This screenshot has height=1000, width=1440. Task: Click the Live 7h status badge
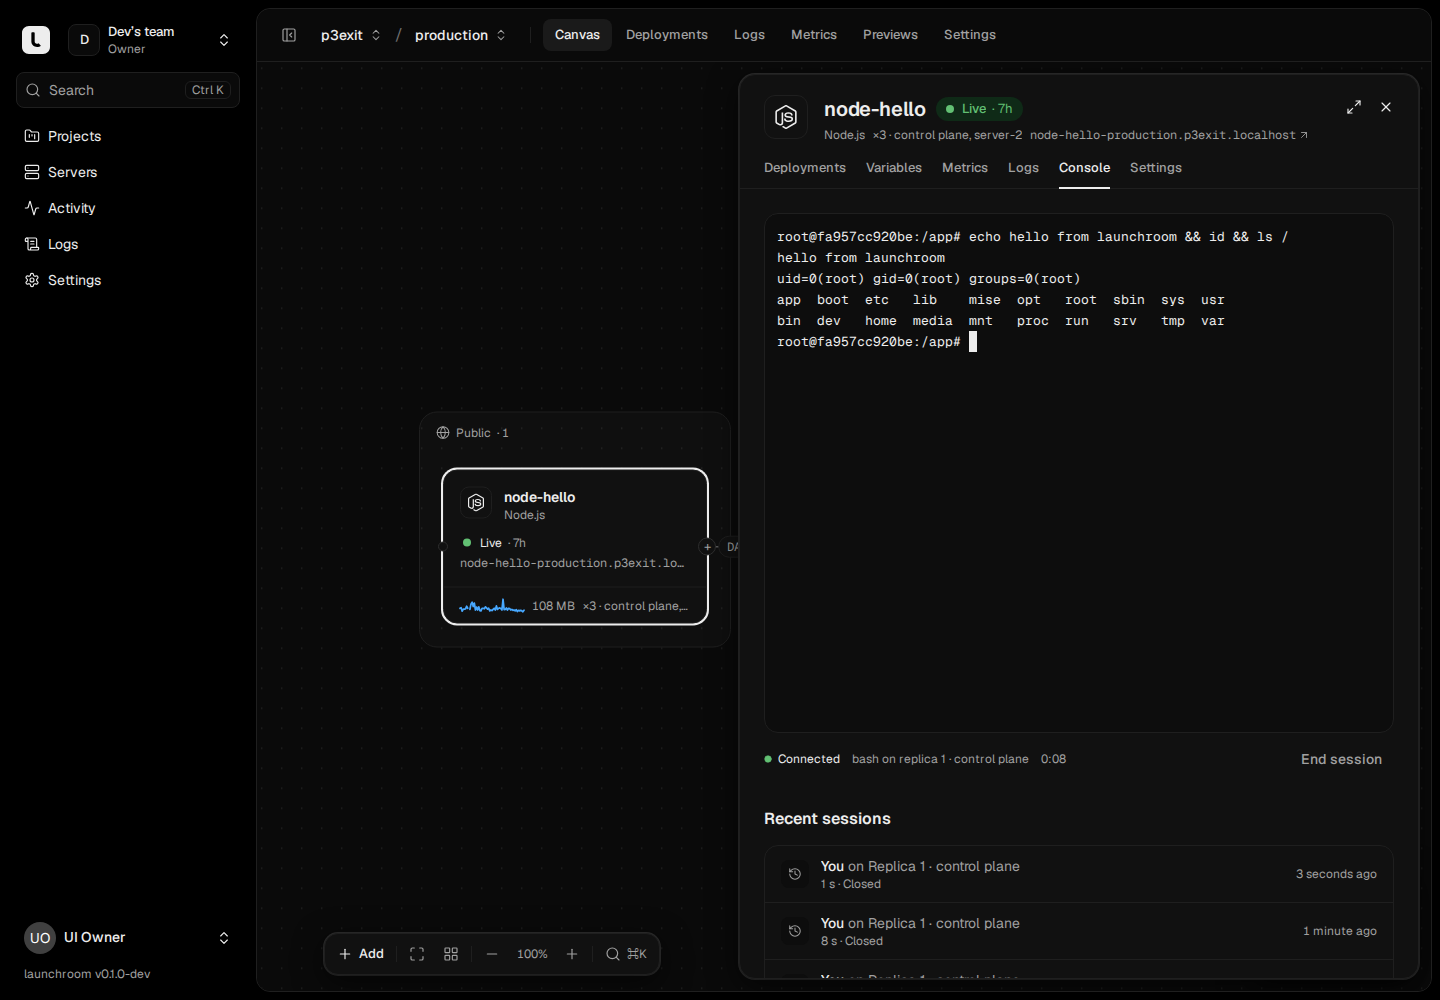click(979, 109)
